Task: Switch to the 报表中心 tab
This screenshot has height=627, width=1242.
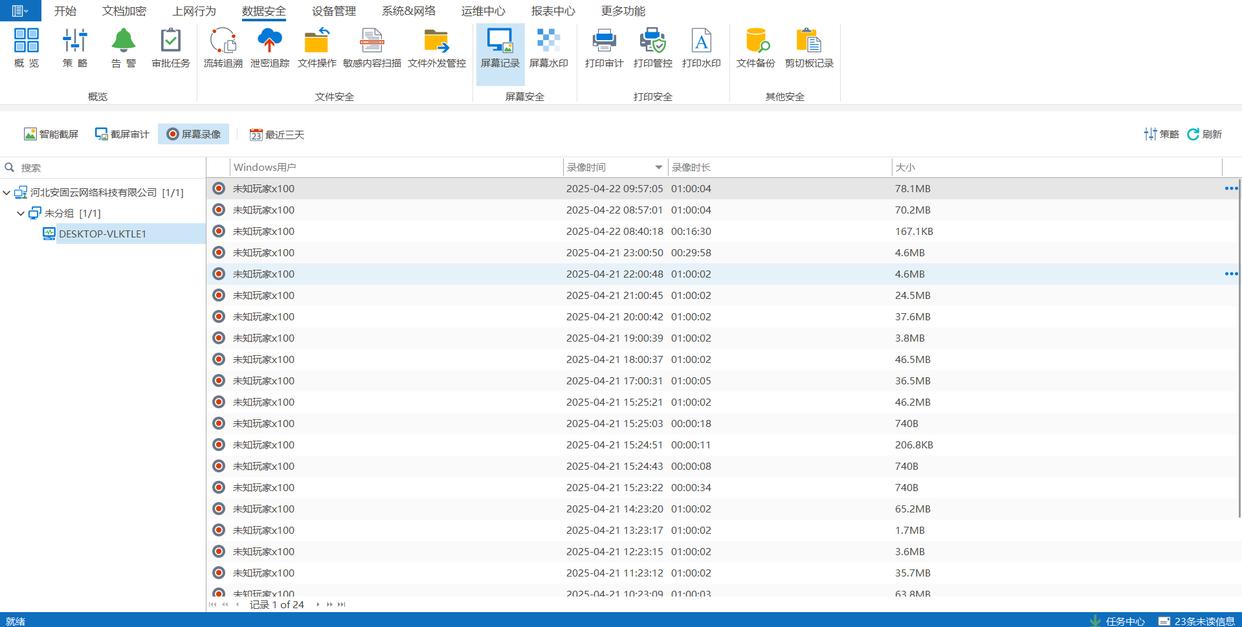Action: tap(552, 11)
